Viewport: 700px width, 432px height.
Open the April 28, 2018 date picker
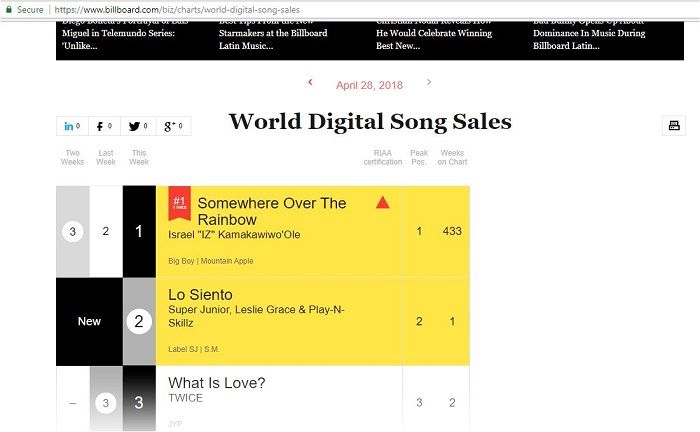coord(369,85)
